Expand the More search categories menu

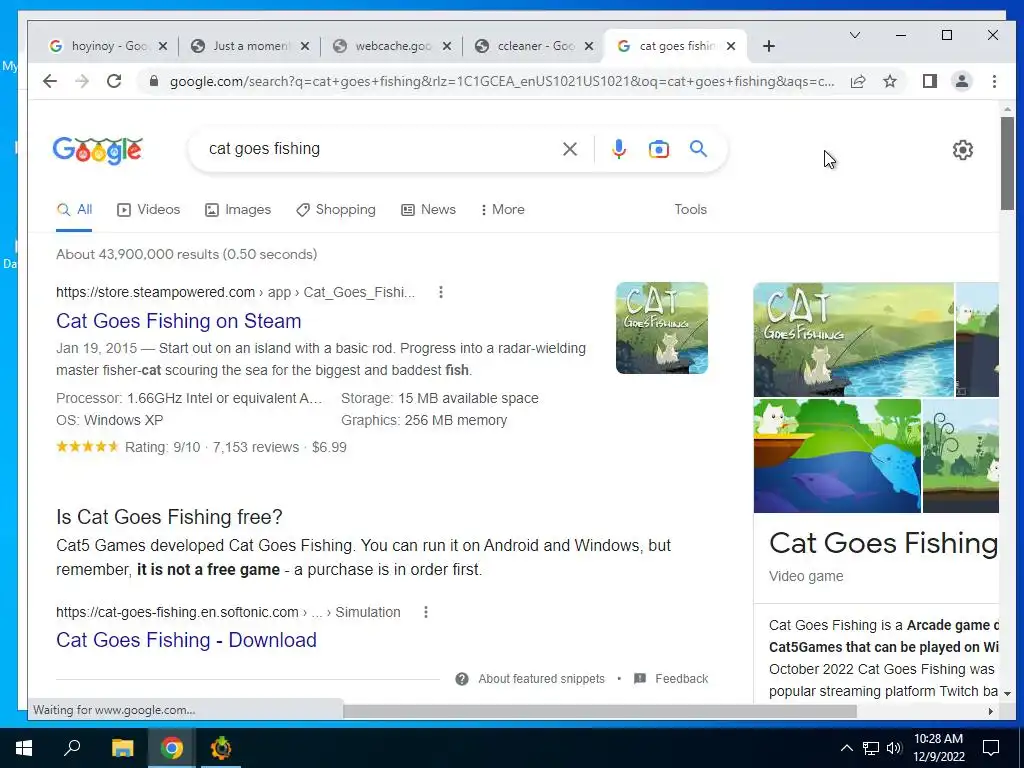[502, 210]
